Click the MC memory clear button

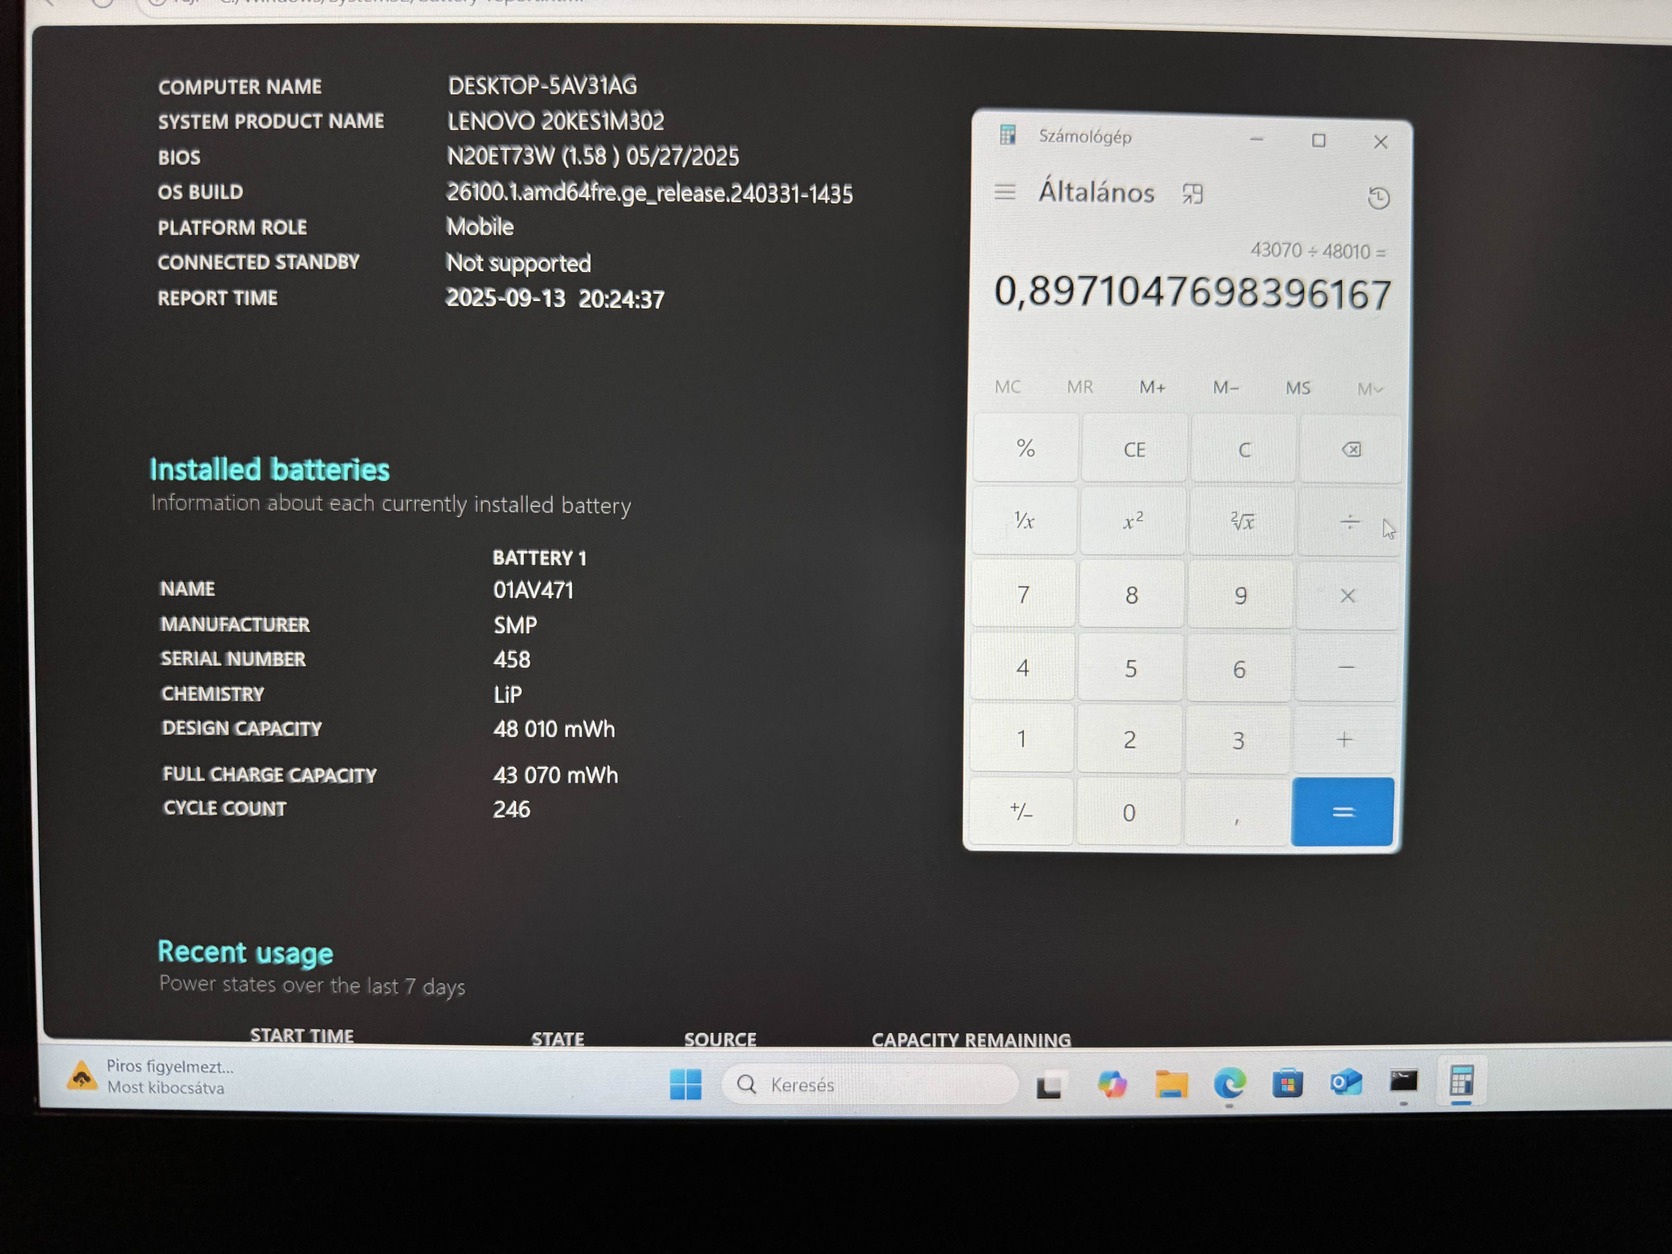pos(1008,386)
